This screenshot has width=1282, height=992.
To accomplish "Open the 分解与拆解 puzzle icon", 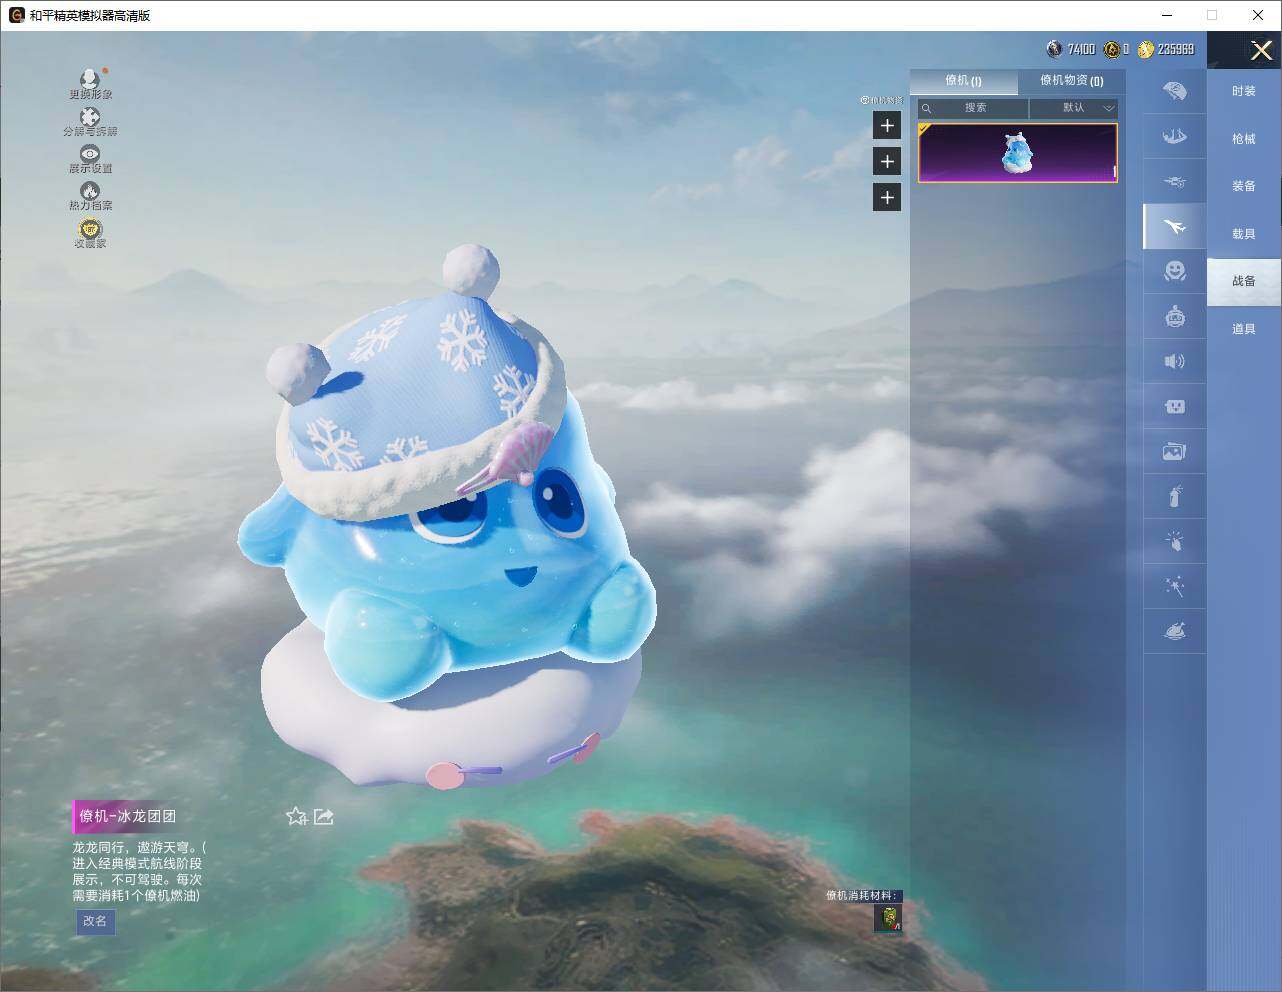I will (x=90, y=117).
